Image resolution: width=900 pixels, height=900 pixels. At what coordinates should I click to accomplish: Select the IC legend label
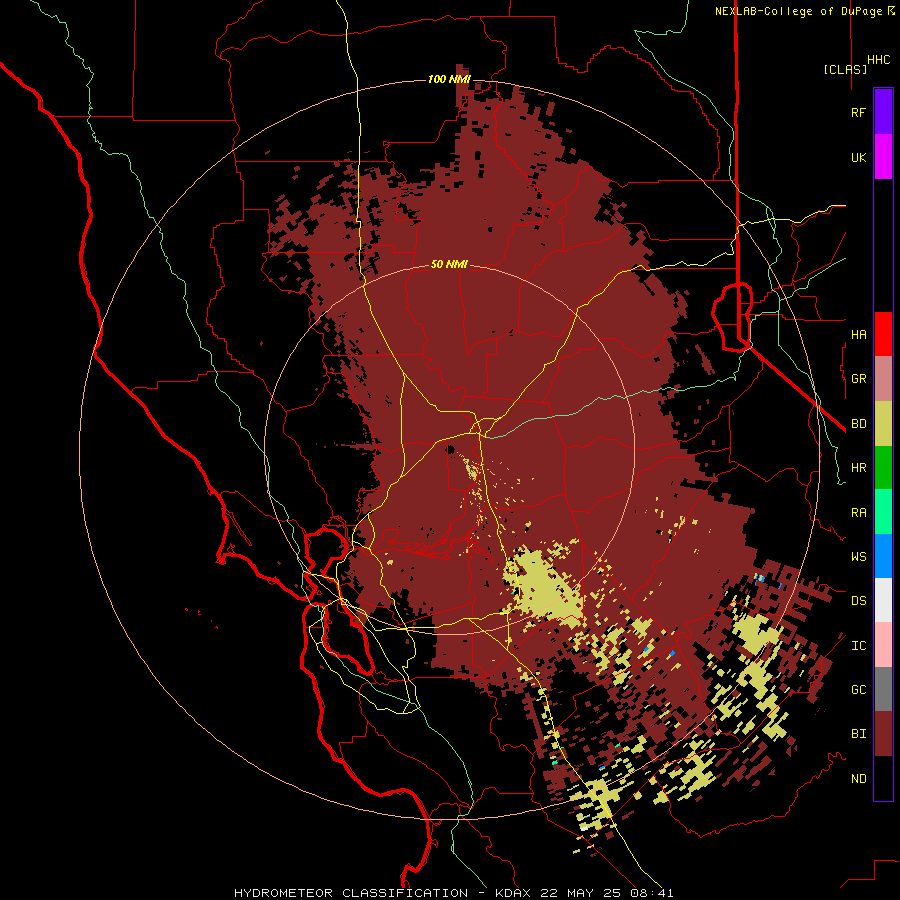858,646
